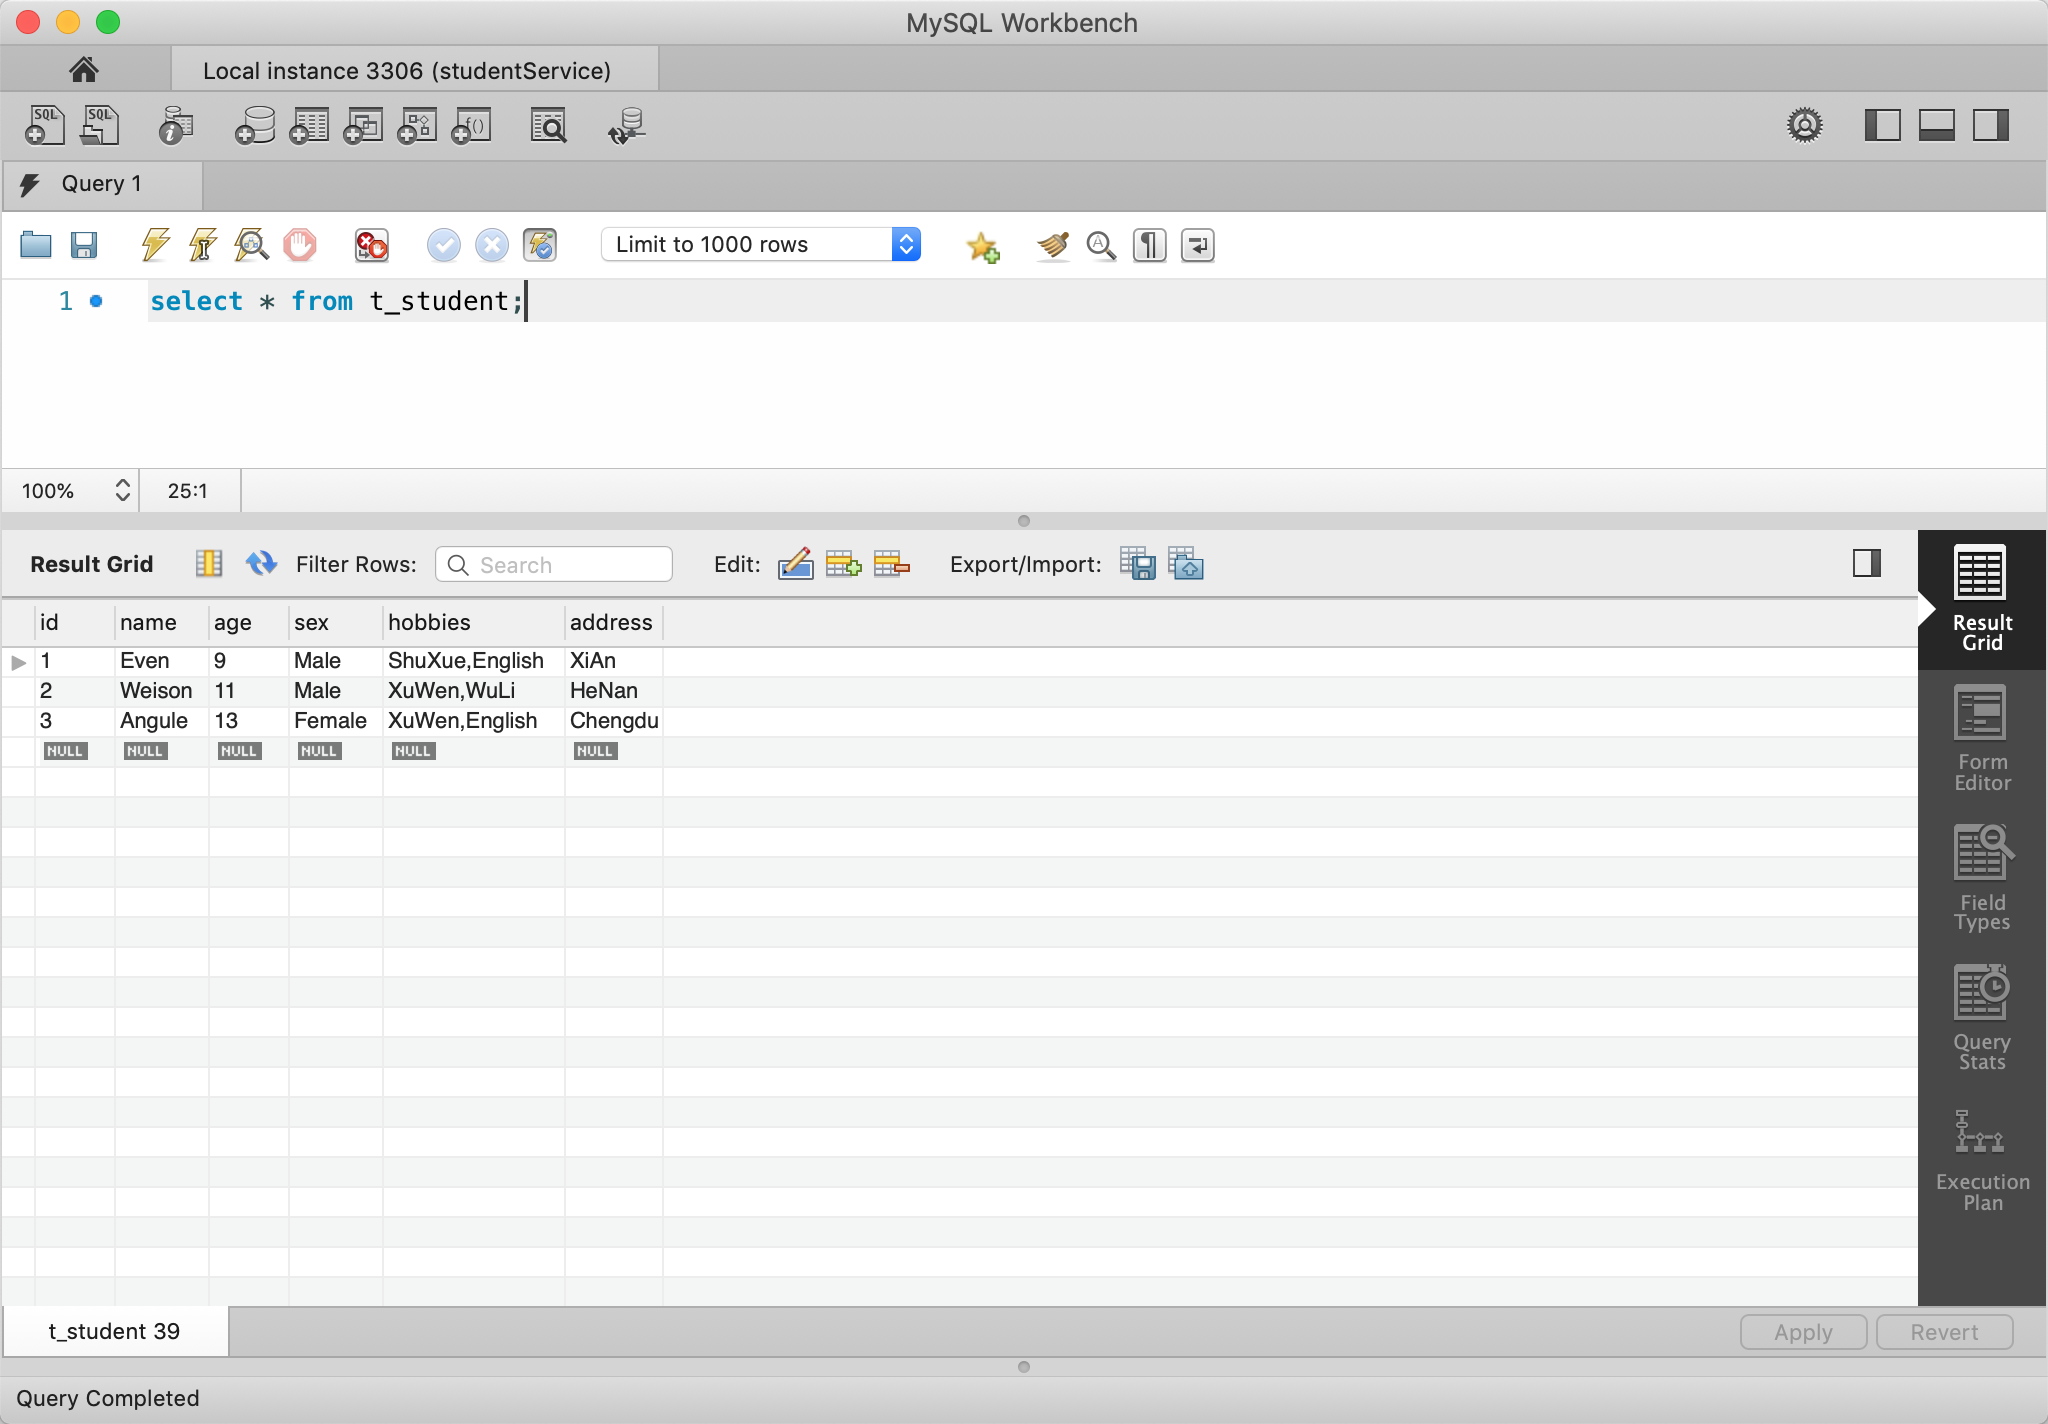
Task: Execute the query with lightning bolt
Action: pyautogui.click(x=155, y=244)
